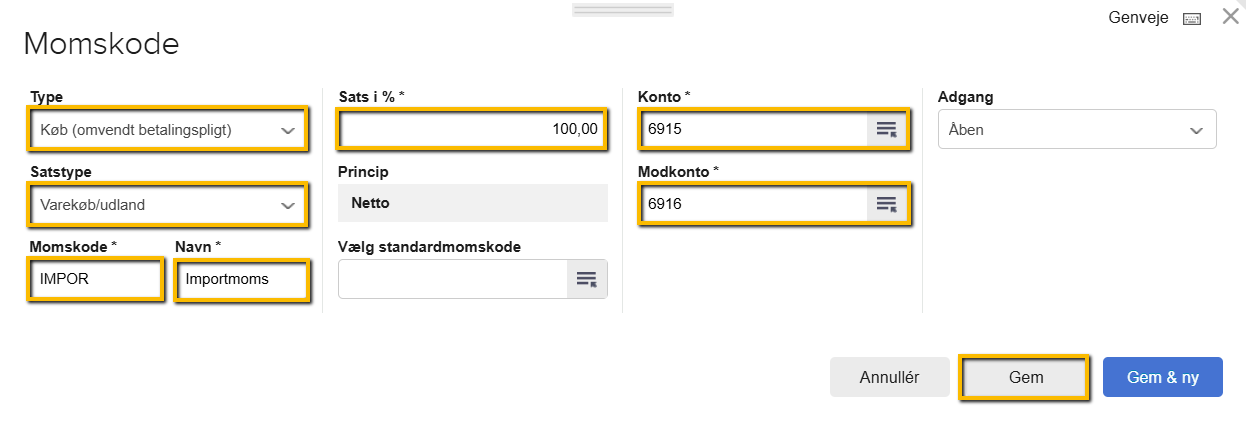
Task: Close the Momskode dialog with X
Action: (x=1231, y=17)
